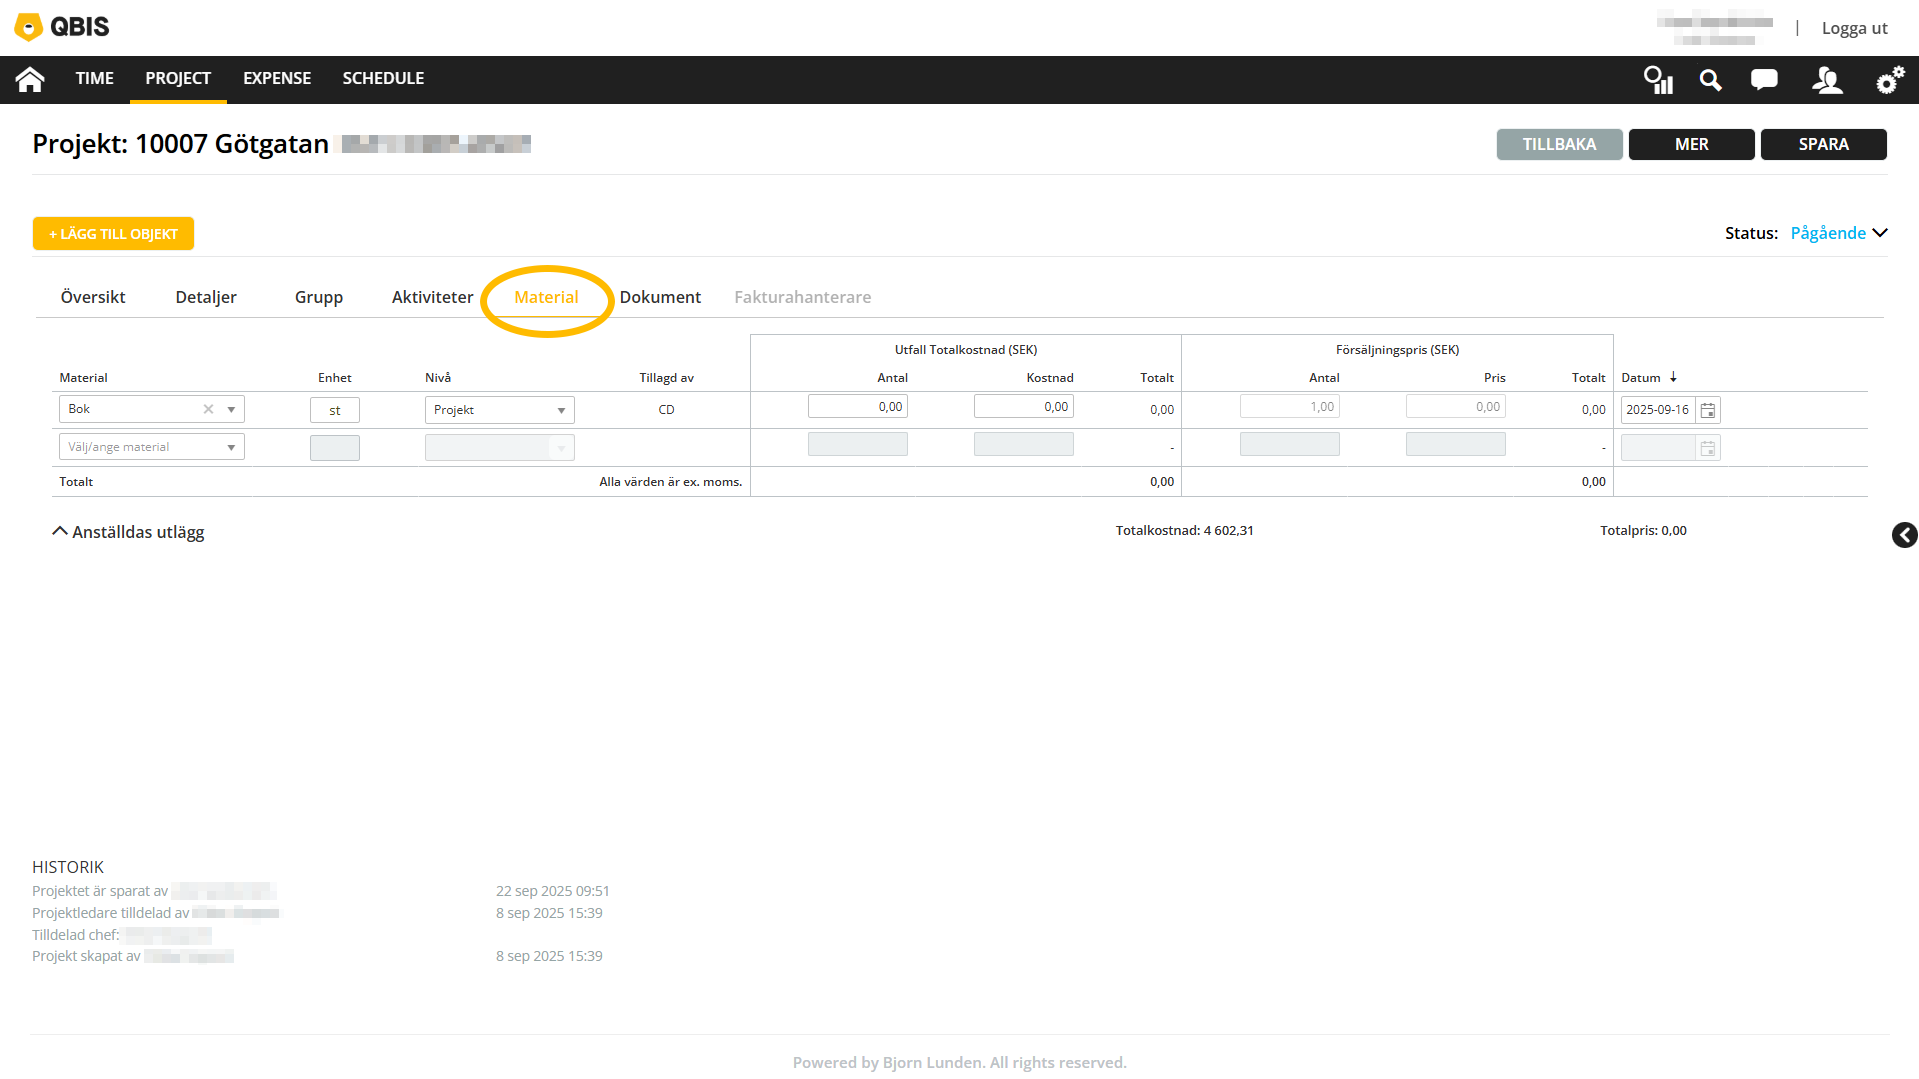Open the user profile icon
Viewport: 1919px width, 1079px height.
1827,80
